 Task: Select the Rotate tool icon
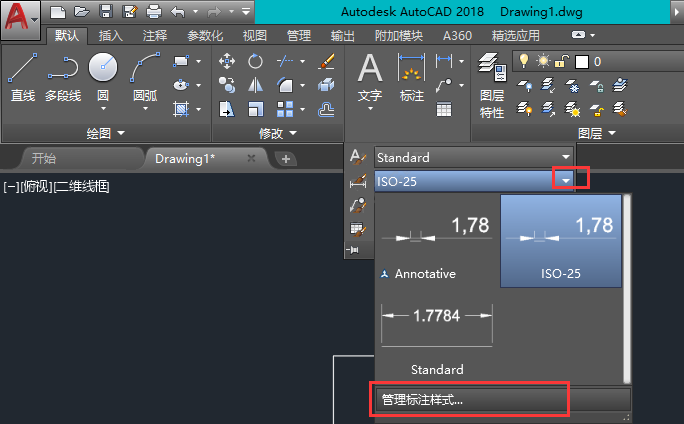pos(255,61)
